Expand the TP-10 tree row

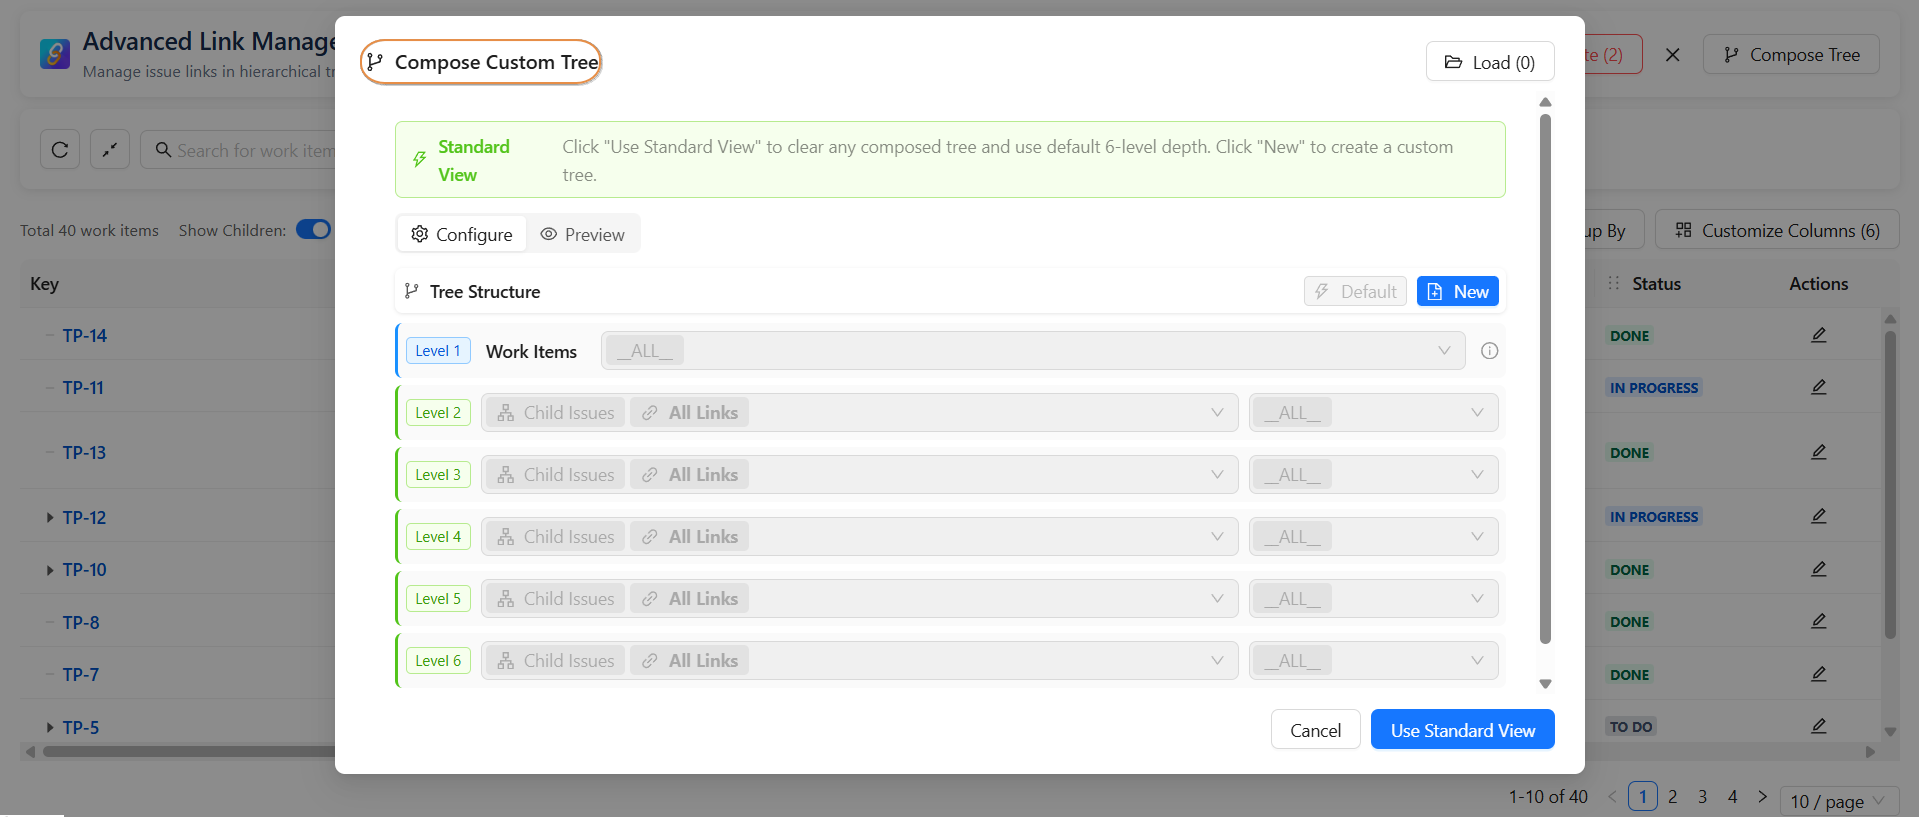point(49,570)
